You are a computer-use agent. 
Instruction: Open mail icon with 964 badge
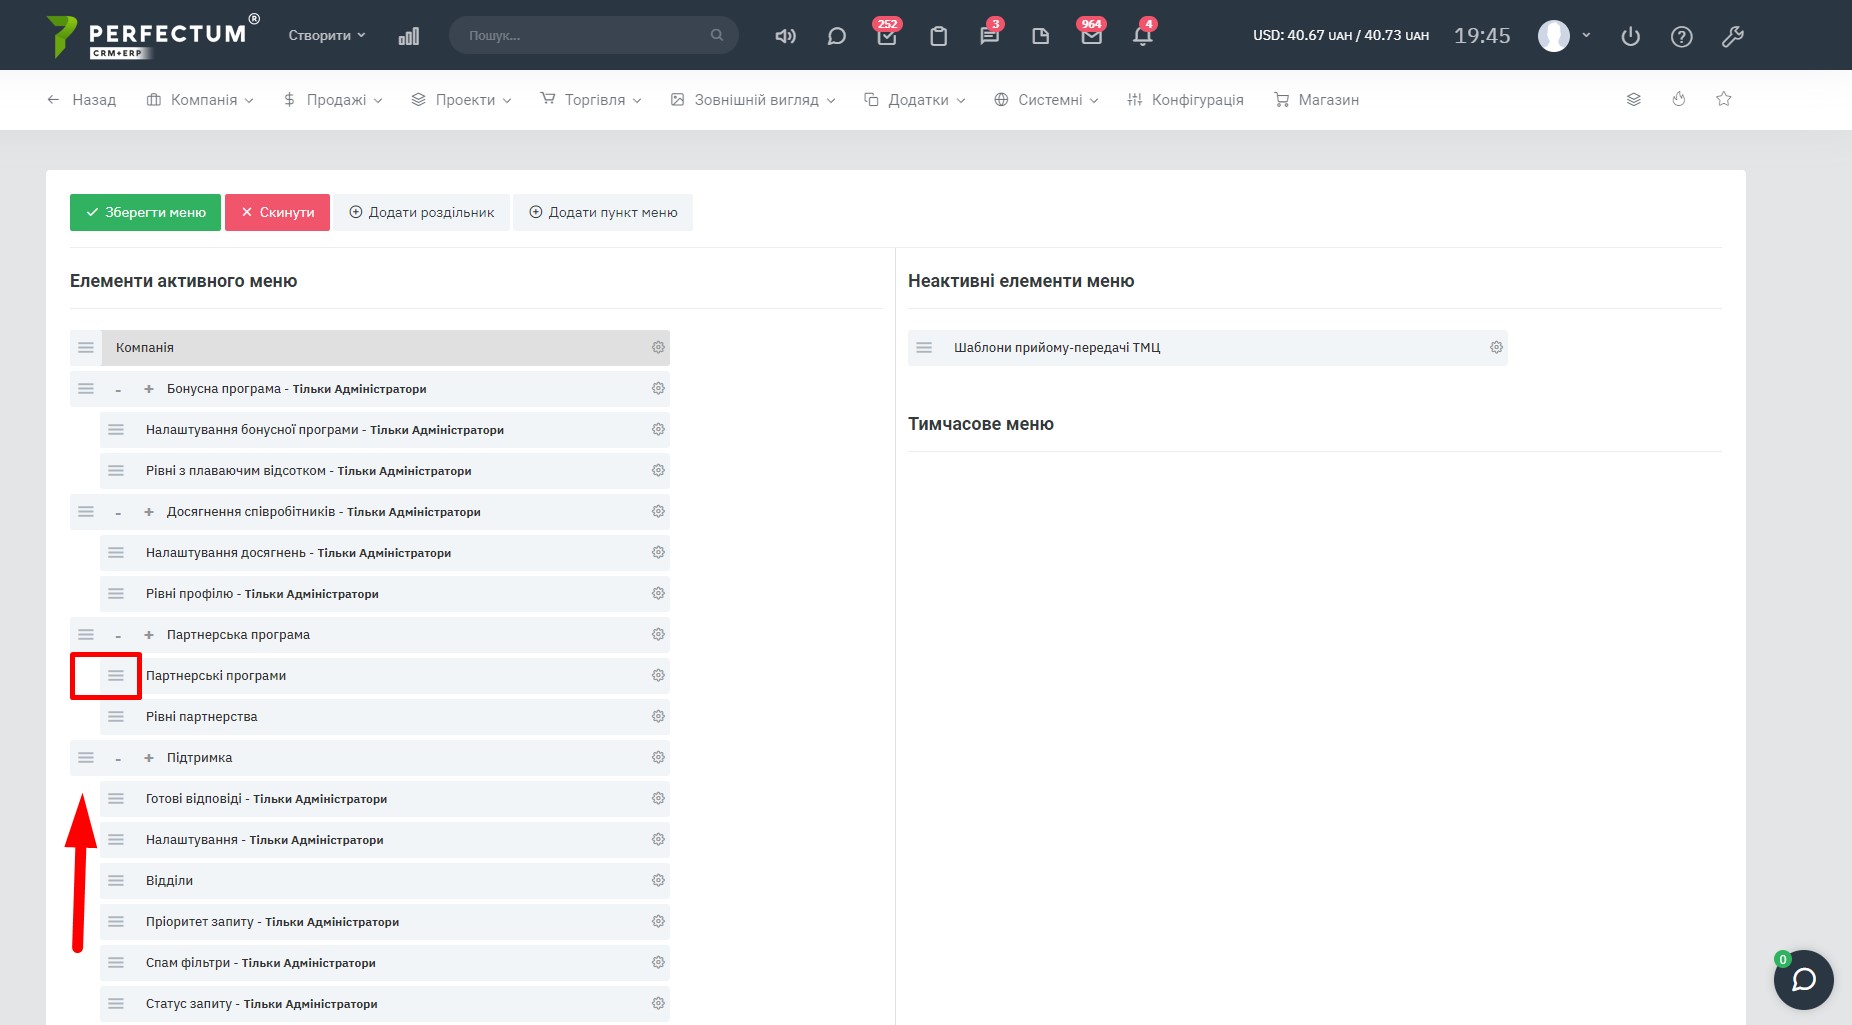point(1091,36)
